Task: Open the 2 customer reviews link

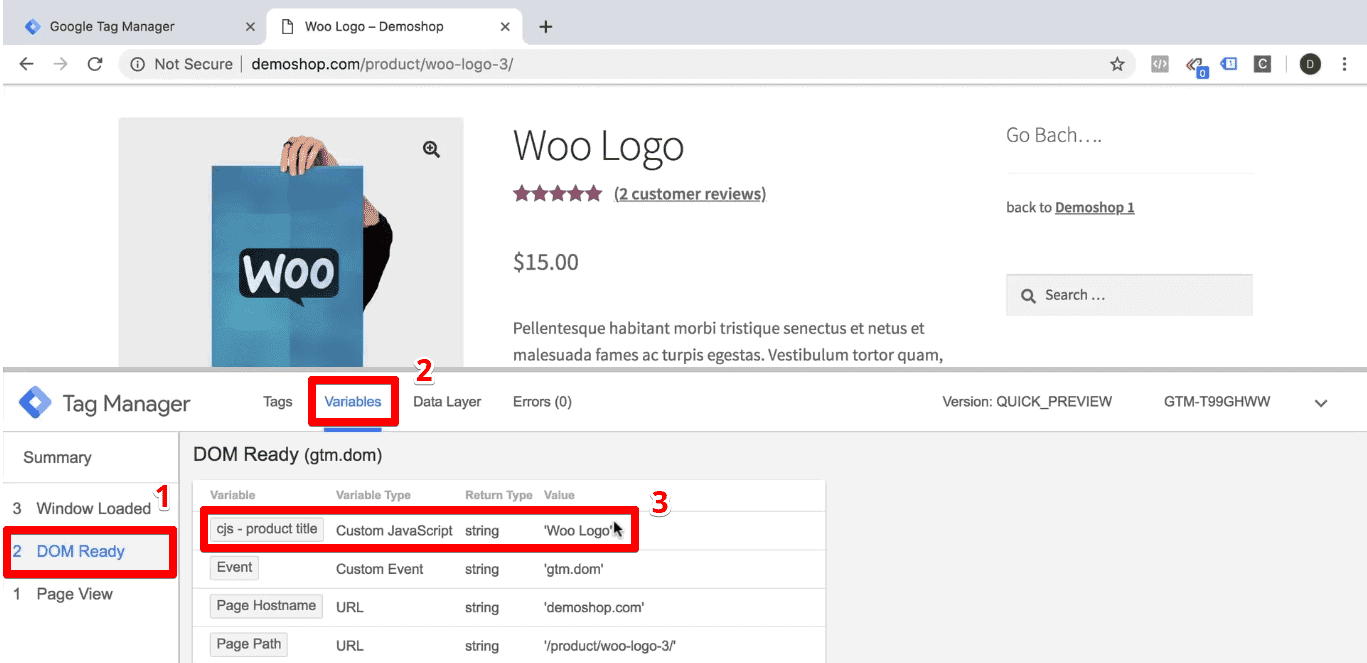Action: coord(689,193)
